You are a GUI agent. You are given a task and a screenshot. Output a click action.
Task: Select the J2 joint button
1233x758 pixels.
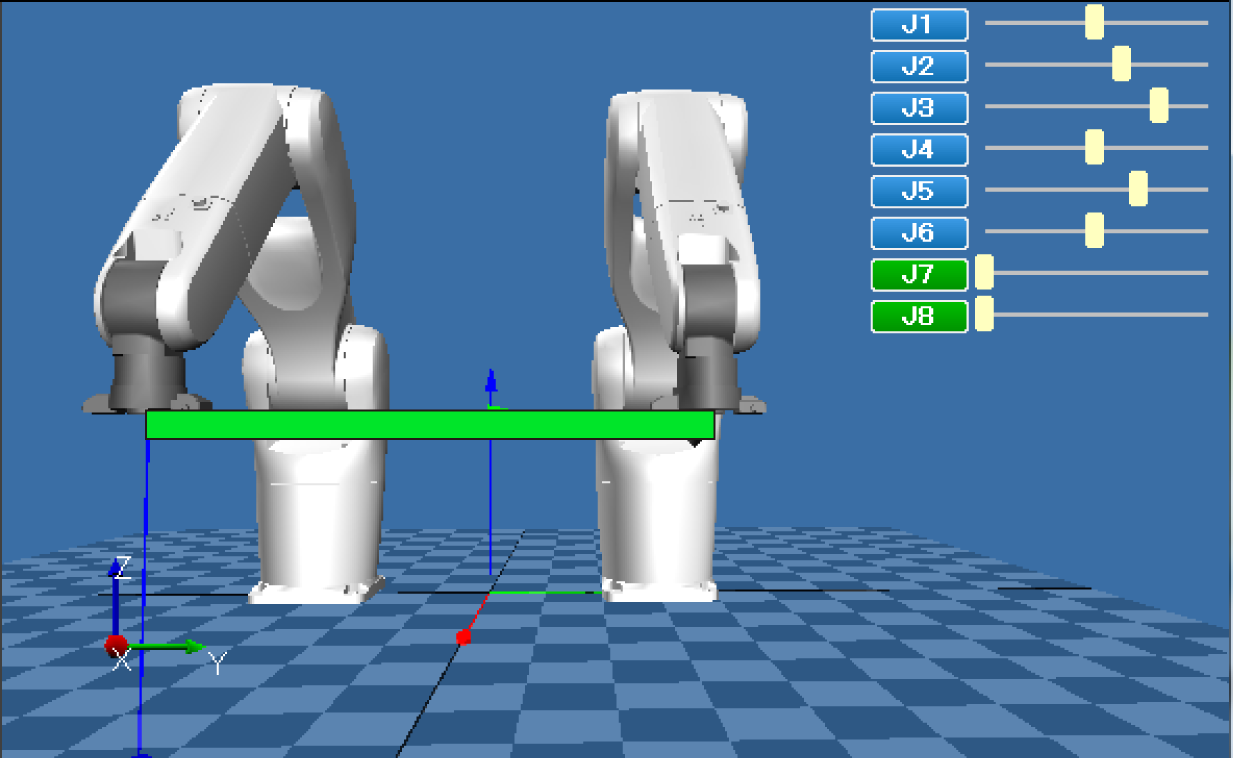point(919,66)
